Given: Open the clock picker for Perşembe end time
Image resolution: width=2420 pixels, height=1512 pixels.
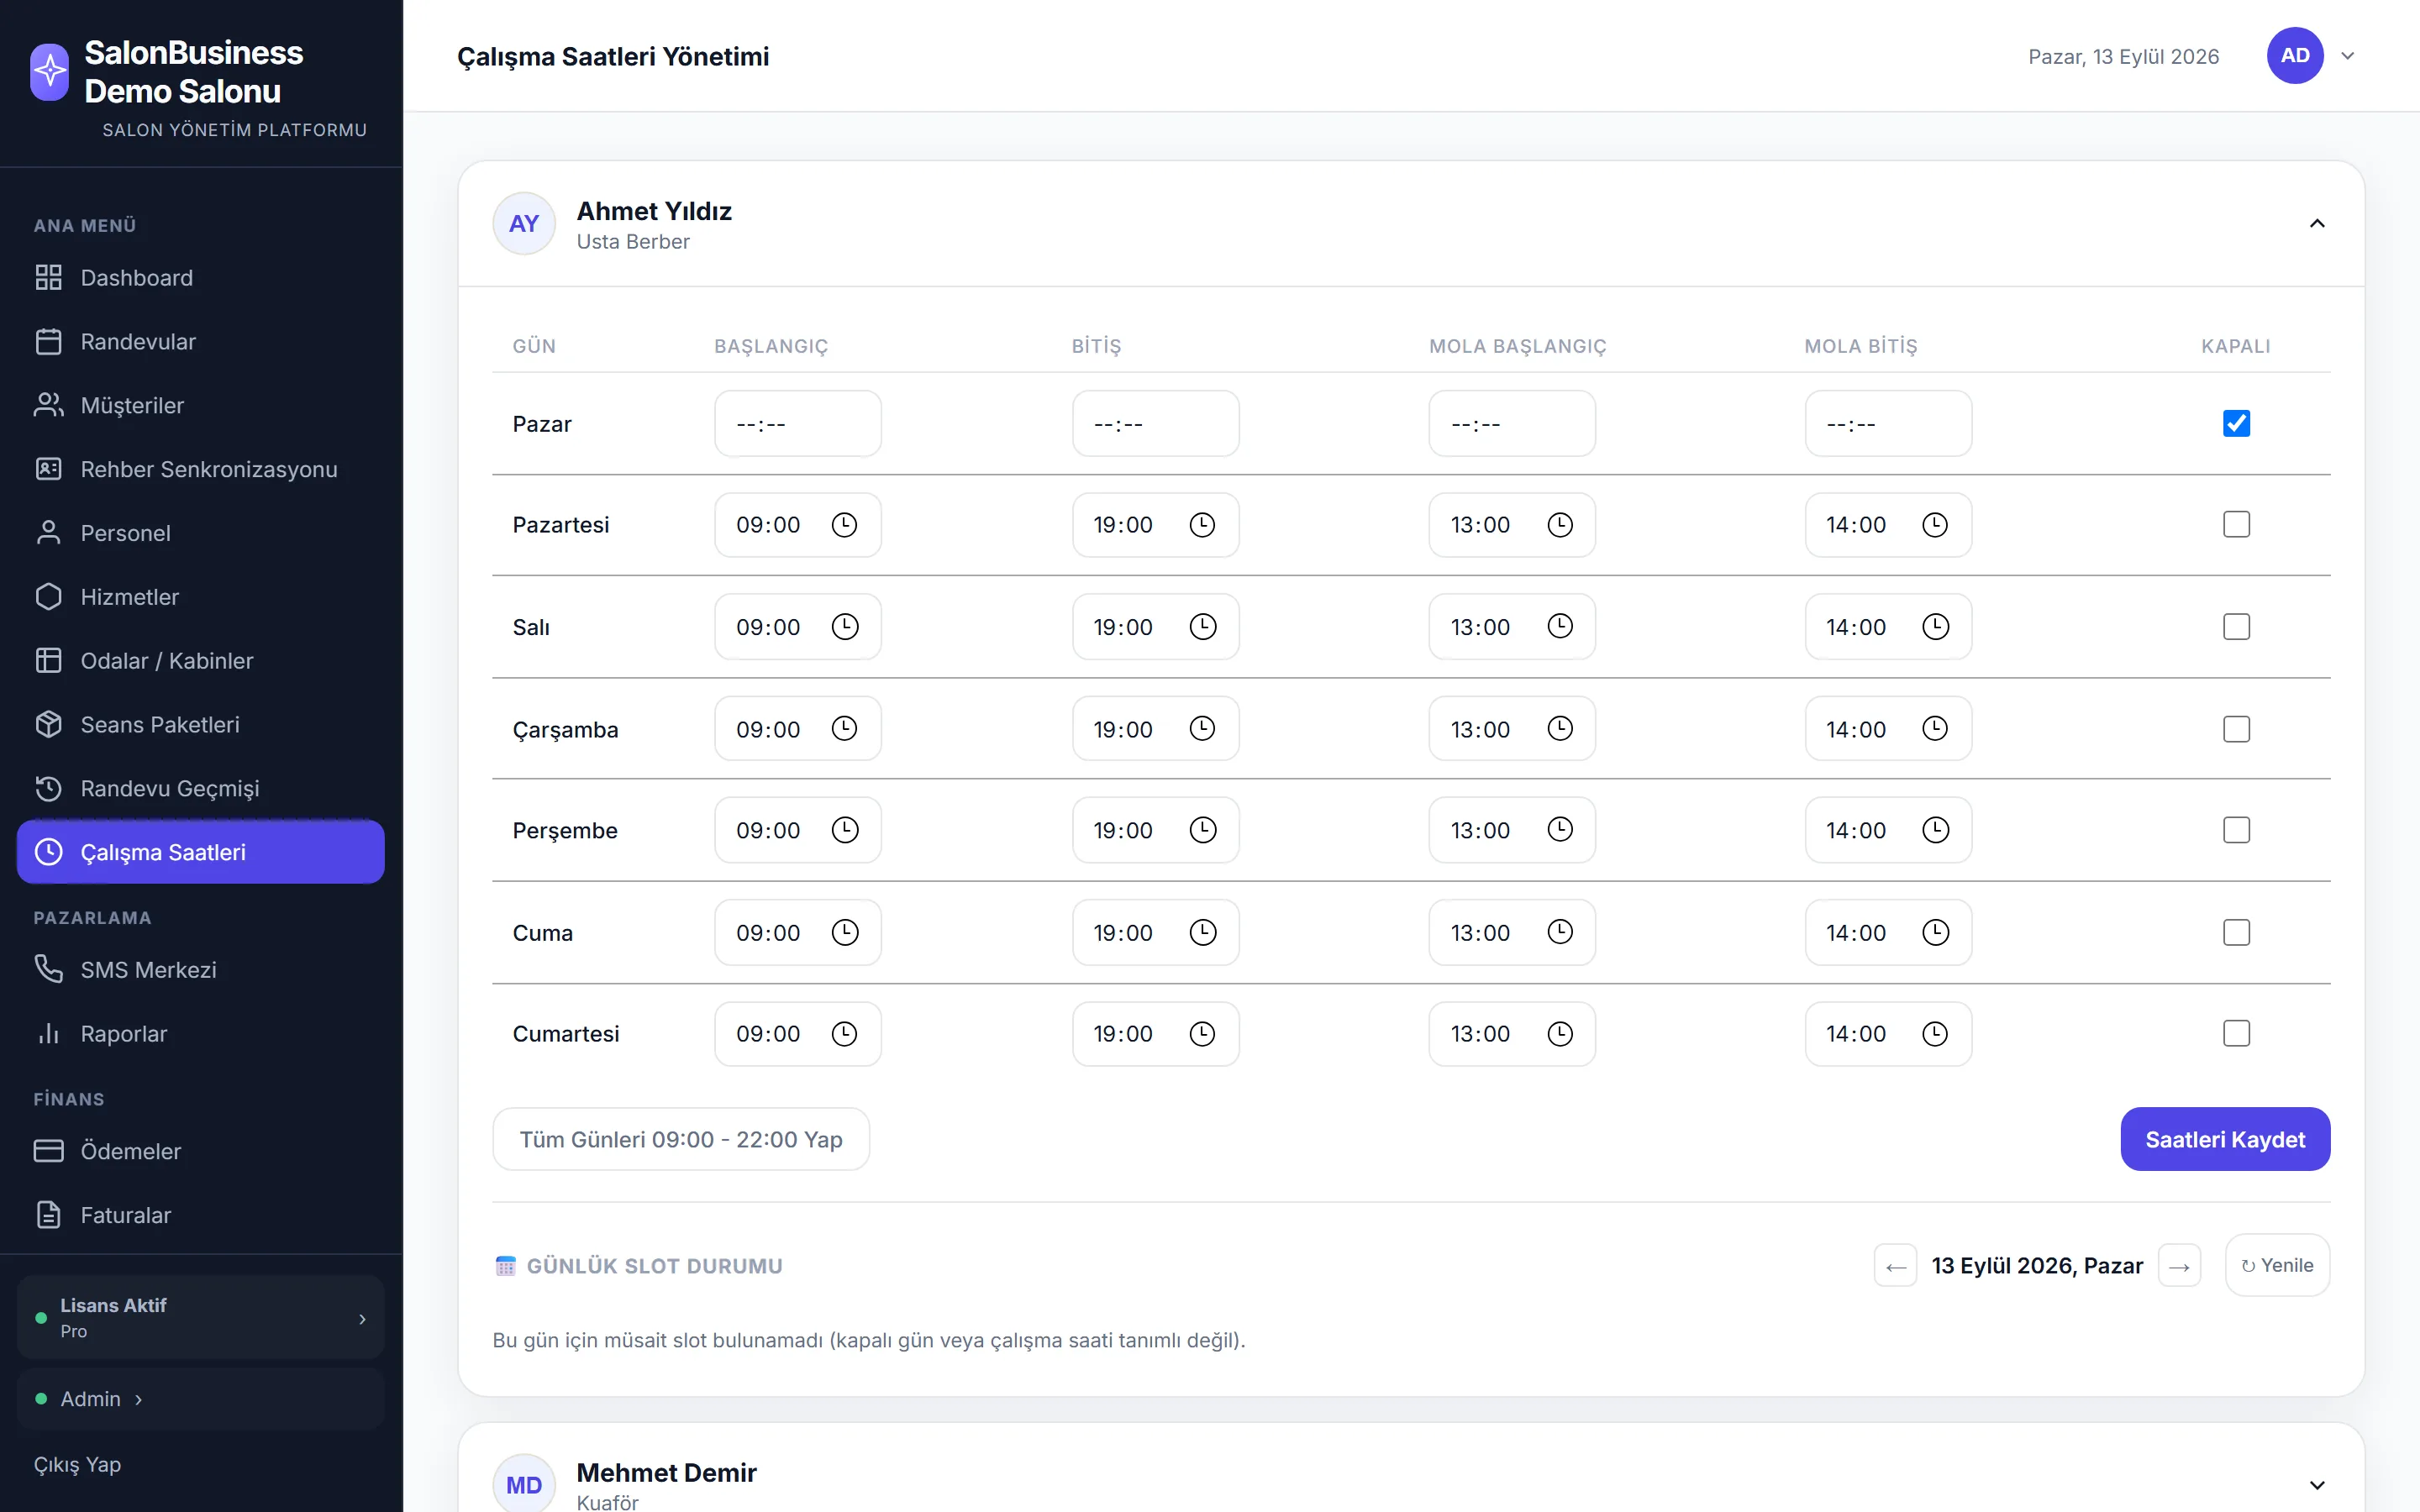Looking at the screenshot, I should [1202, 830].
